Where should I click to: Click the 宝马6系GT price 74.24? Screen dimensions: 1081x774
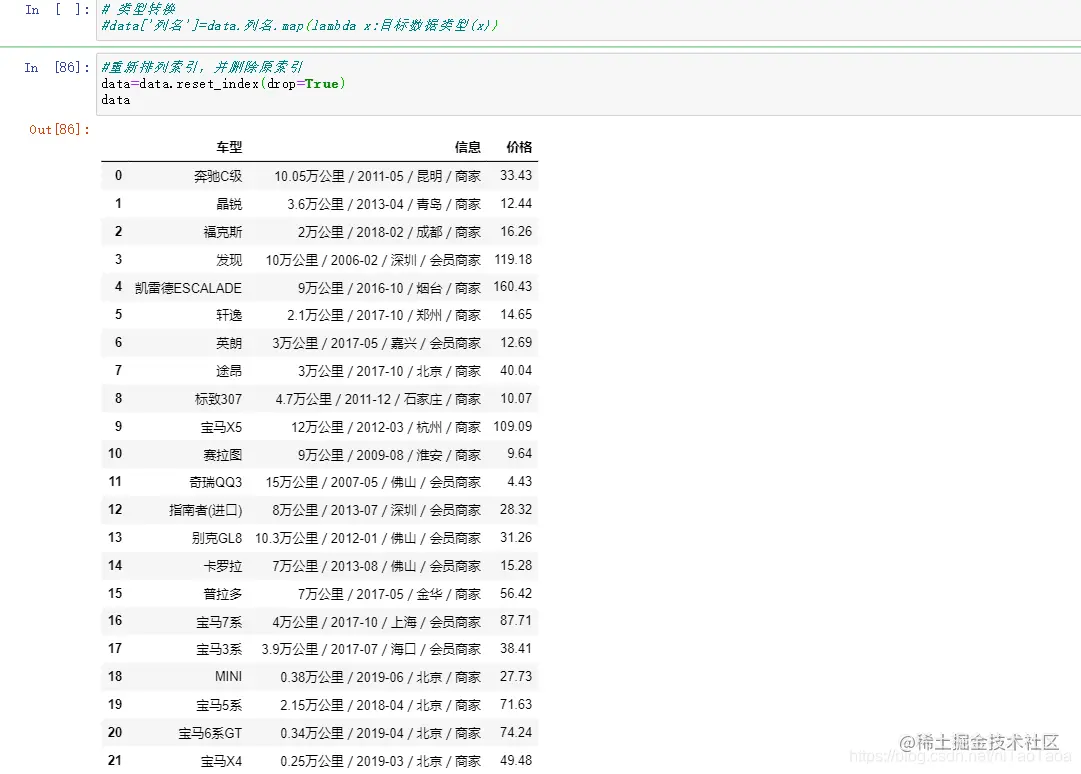(517, 732)
